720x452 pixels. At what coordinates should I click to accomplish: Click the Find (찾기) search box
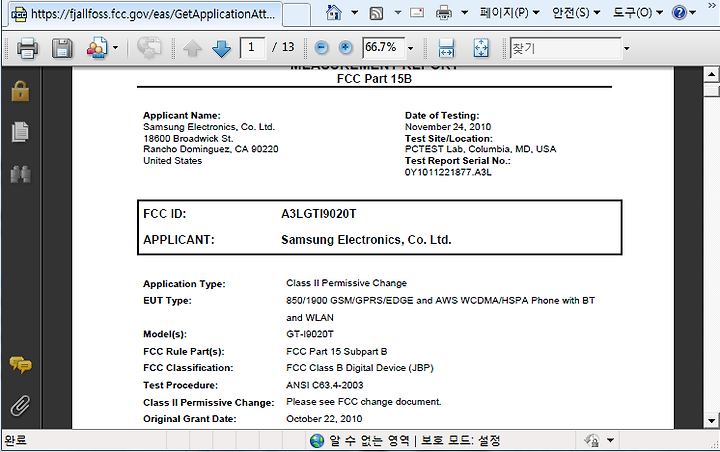click(564, 48)
